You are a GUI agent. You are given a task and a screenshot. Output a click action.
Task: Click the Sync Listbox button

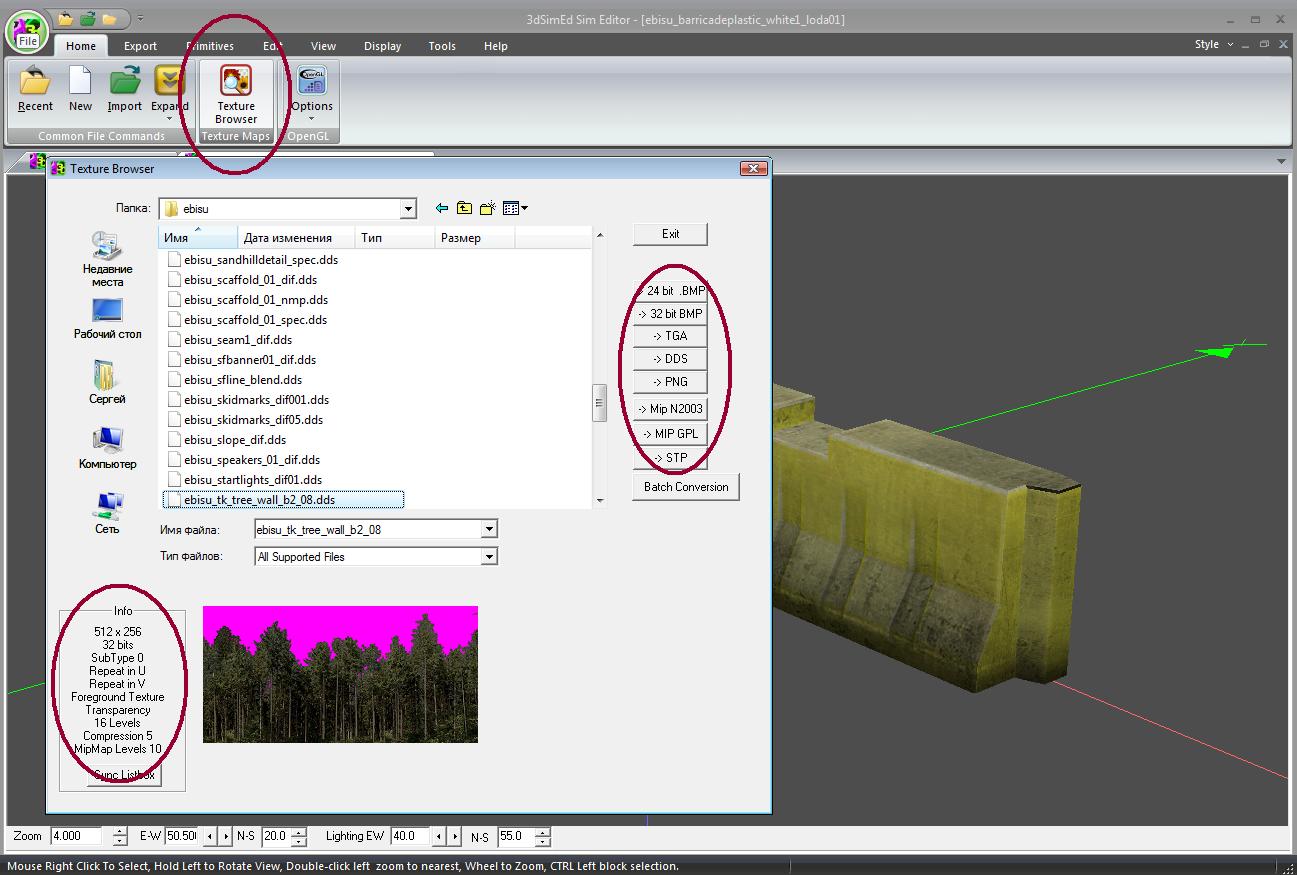pos(123,775)
